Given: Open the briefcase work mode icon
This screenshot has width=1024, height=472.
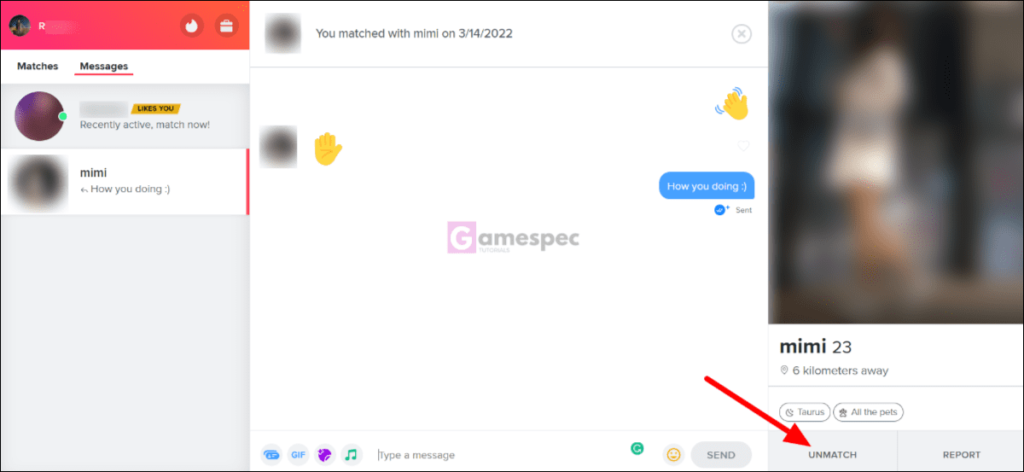Looking at the screenshot, I should click(227, 26).
